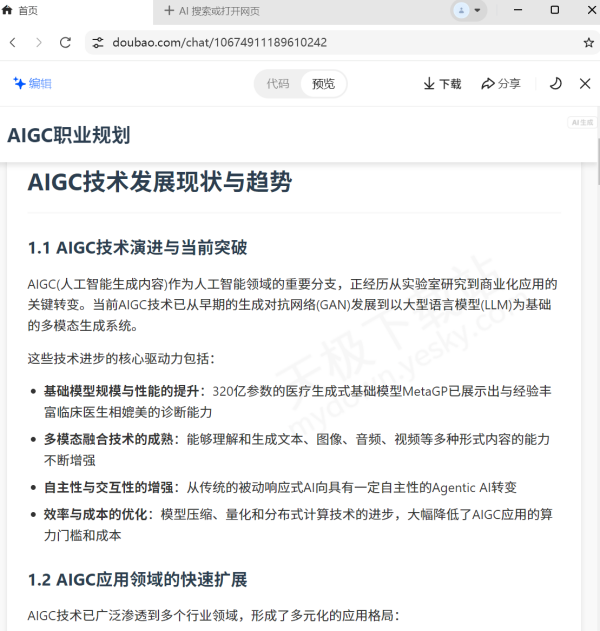Minimize the browser window
This screenshot has height=631, width=600.
point(518,10)
